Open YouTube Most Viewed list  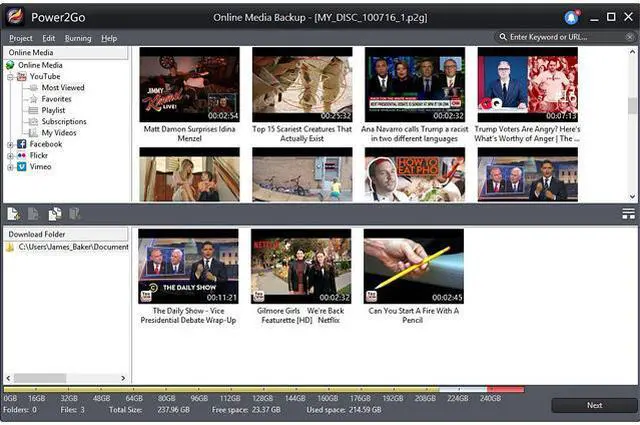coord(62,88)
